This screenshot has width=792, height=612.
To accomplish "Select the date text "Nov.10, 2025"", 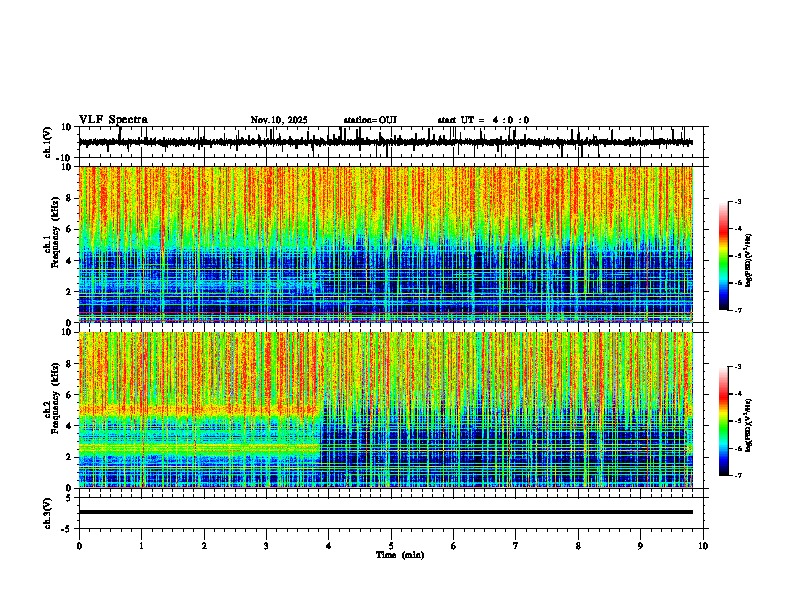I will click(279, 120).
